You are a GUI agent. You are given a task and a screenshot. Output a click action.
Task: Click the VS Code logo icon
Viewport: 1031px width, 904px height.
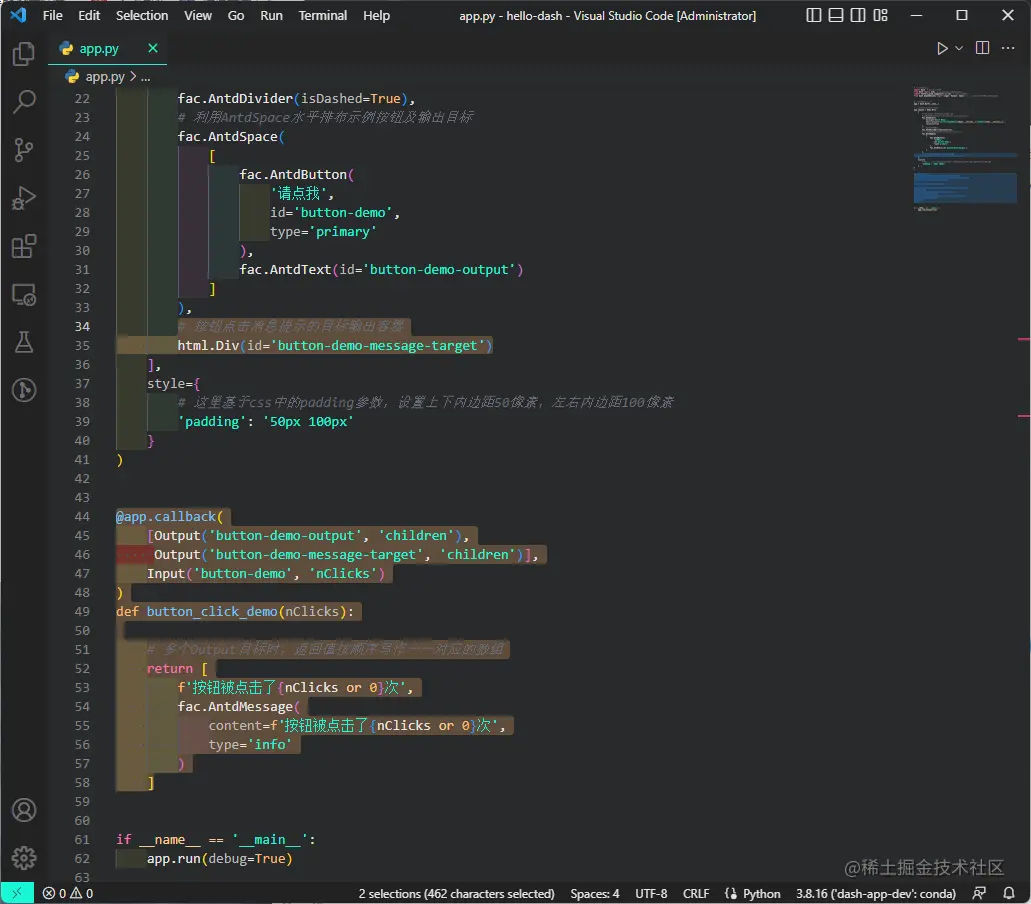pos(18,14)
